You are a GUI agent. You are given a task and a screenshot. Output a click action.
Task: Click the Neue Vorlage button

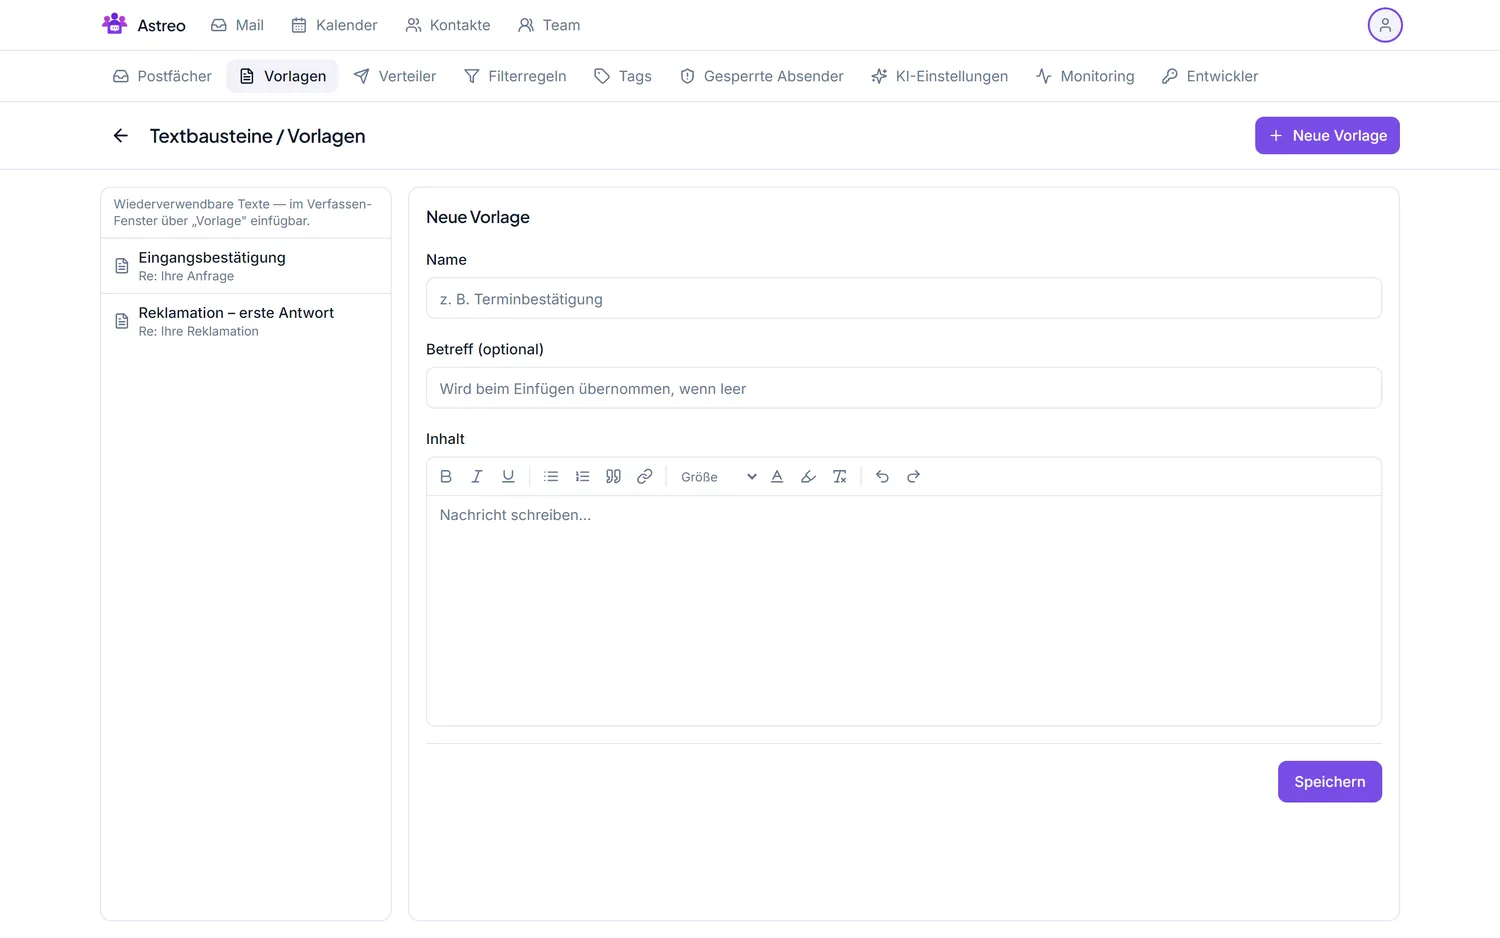tap(1327, 136)
